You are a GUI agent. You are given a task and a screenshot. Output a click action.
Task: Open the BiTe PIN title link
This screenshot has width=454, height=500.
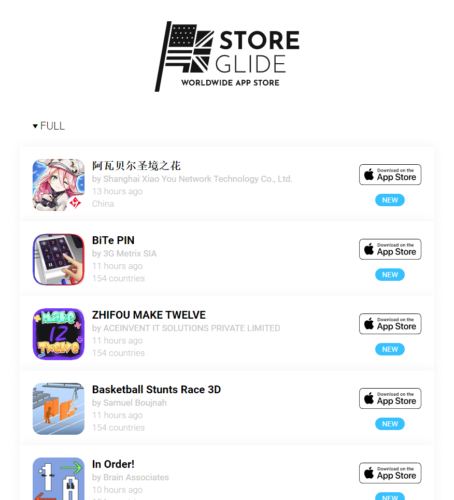pyautogui.click(x=113, y=240)
